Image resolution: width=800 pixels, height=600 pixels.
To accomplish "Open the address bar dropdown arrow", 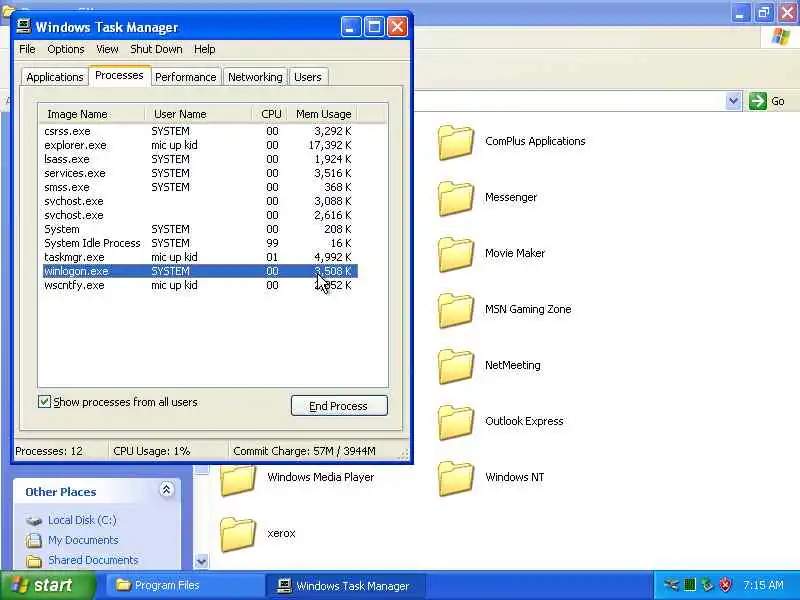I will pyautogui.click(x=733, y=101).
